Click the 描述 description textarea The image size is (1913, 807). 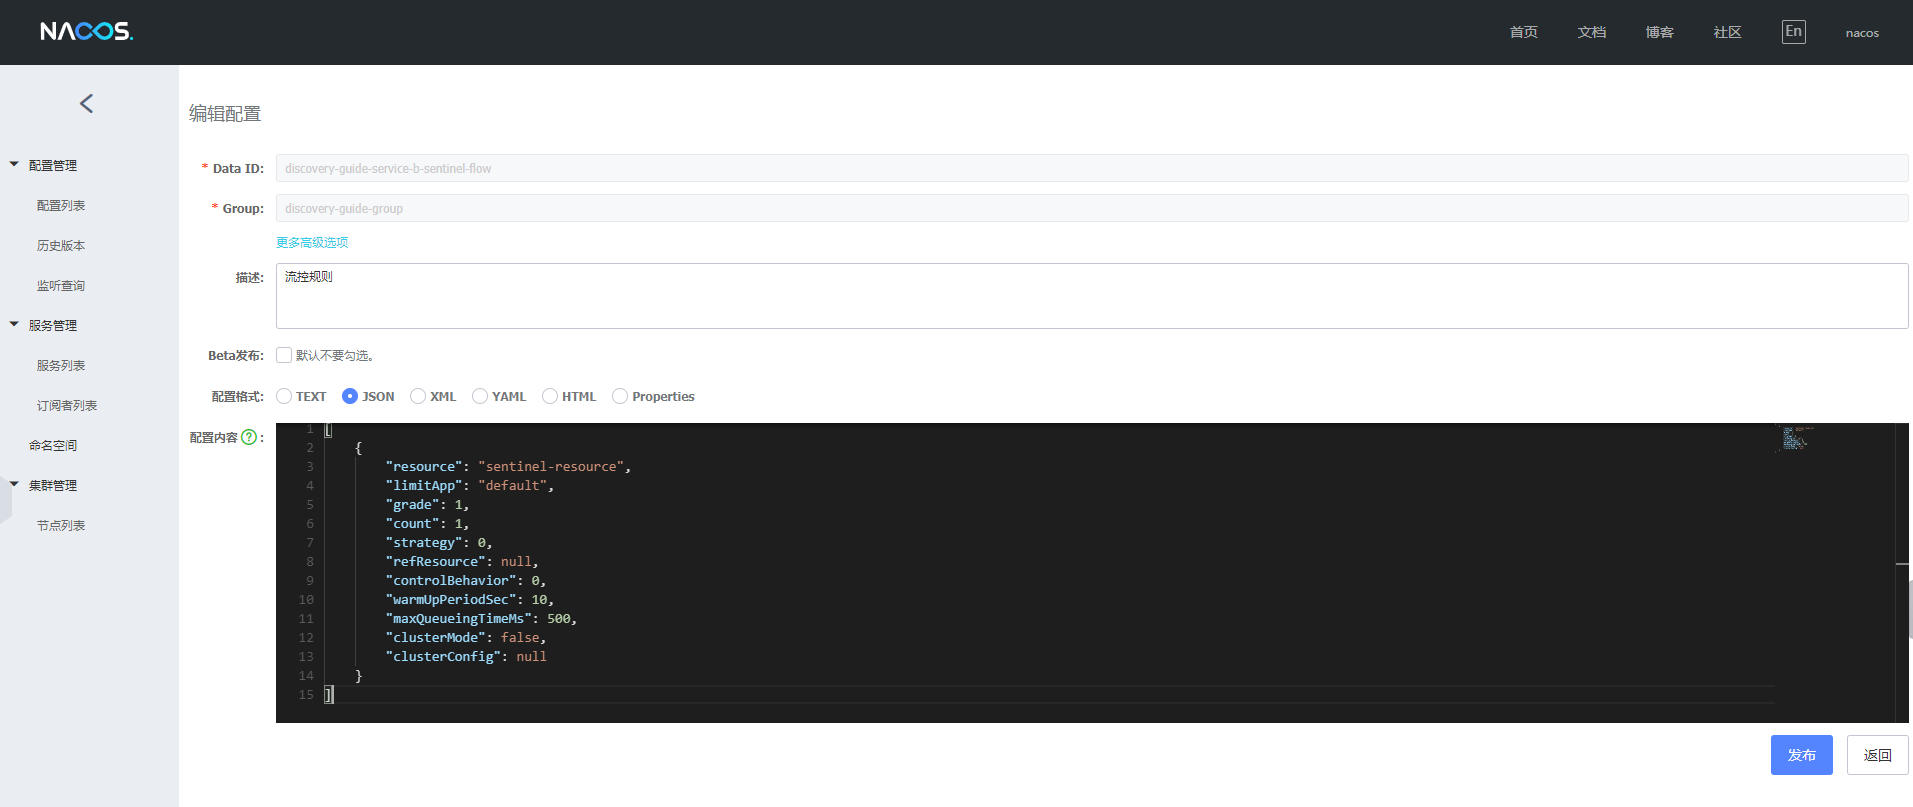point(1092,296)
